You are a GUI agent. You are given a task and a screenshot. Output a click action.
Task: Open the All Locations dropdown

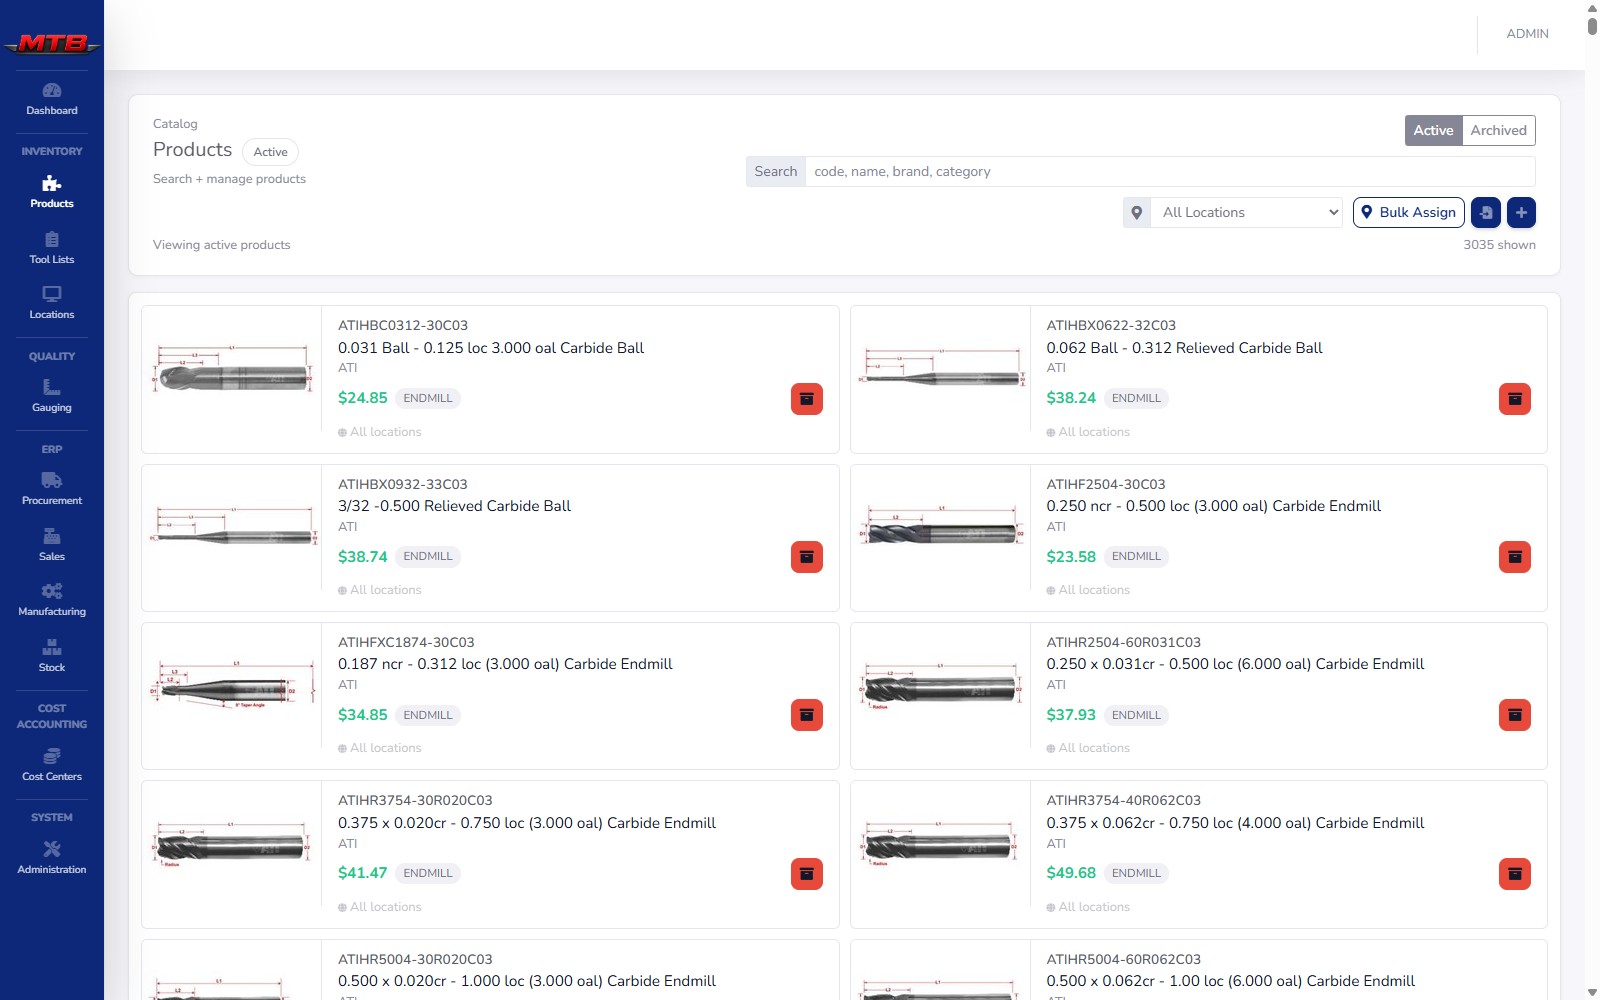point(1246,212)
